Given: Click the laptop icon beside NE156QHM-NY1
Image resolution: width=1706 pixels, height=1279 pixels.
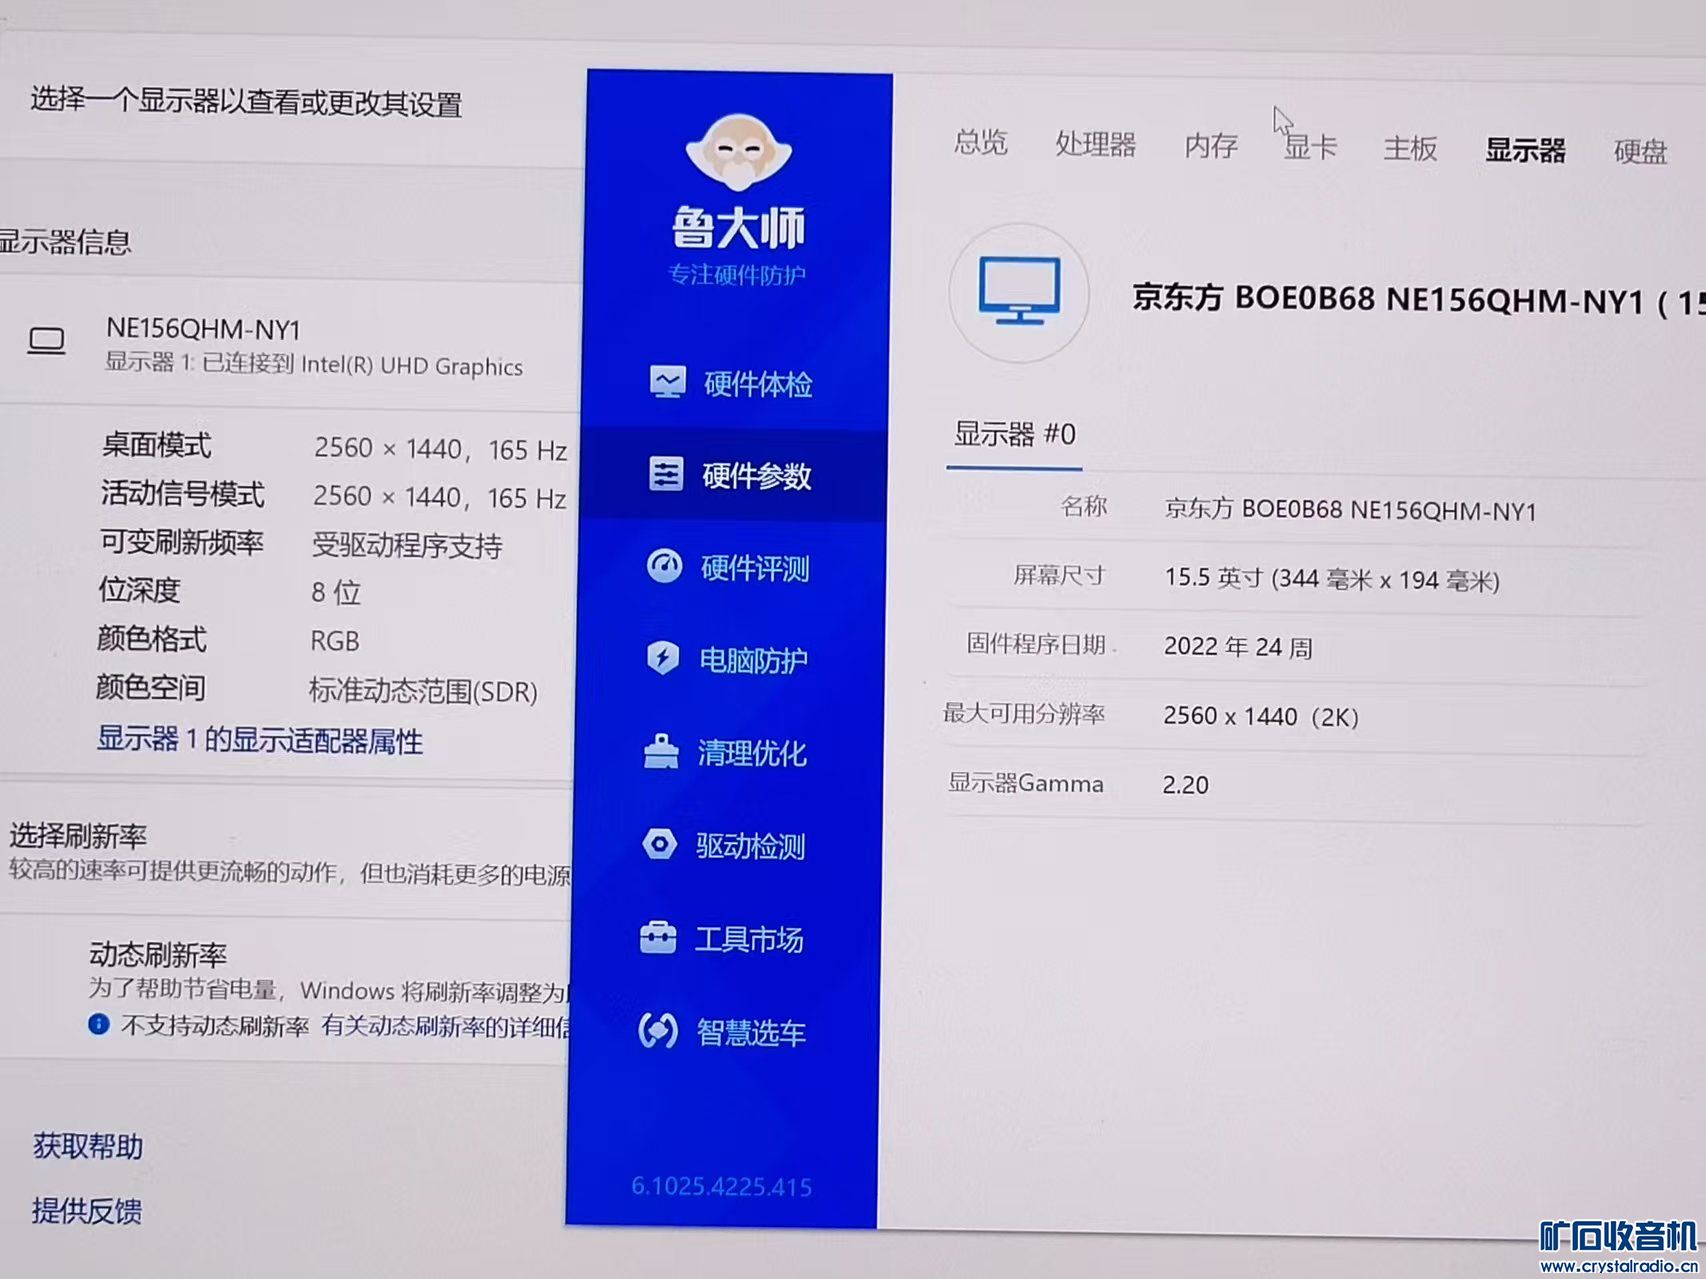Looking at the screenshot, I should click(46, 342).
